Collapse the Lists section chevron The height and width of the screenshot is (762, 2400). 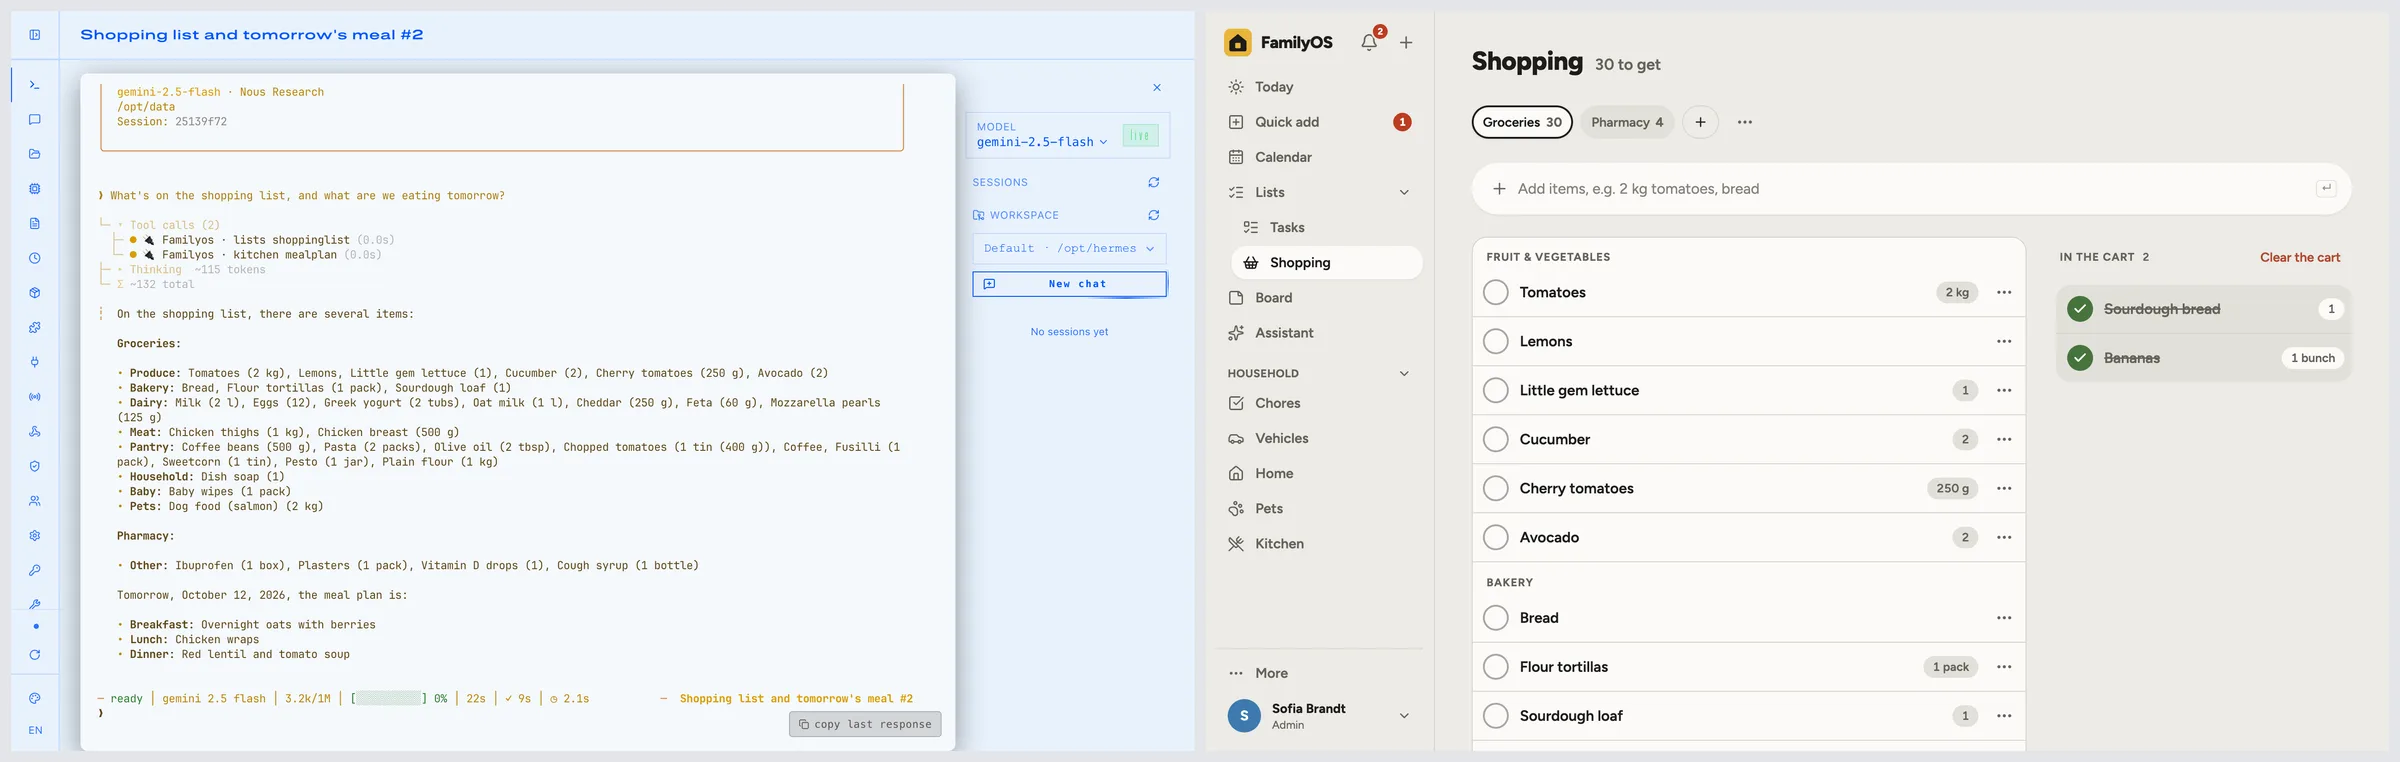(x=1404, y=192)
